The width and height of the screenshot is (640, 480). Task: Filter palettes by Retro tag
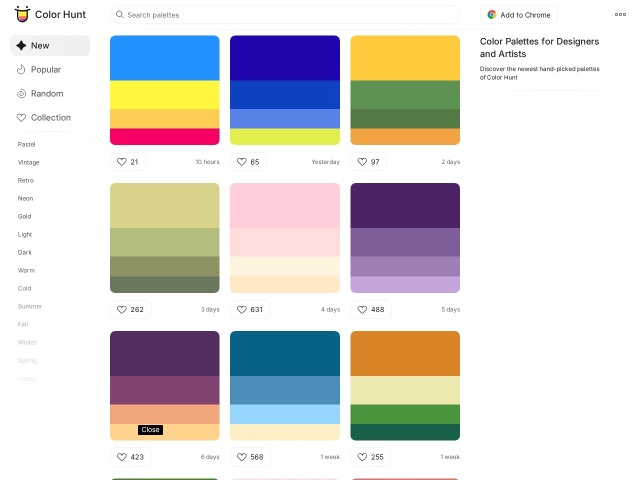click(x=26, y=180)
